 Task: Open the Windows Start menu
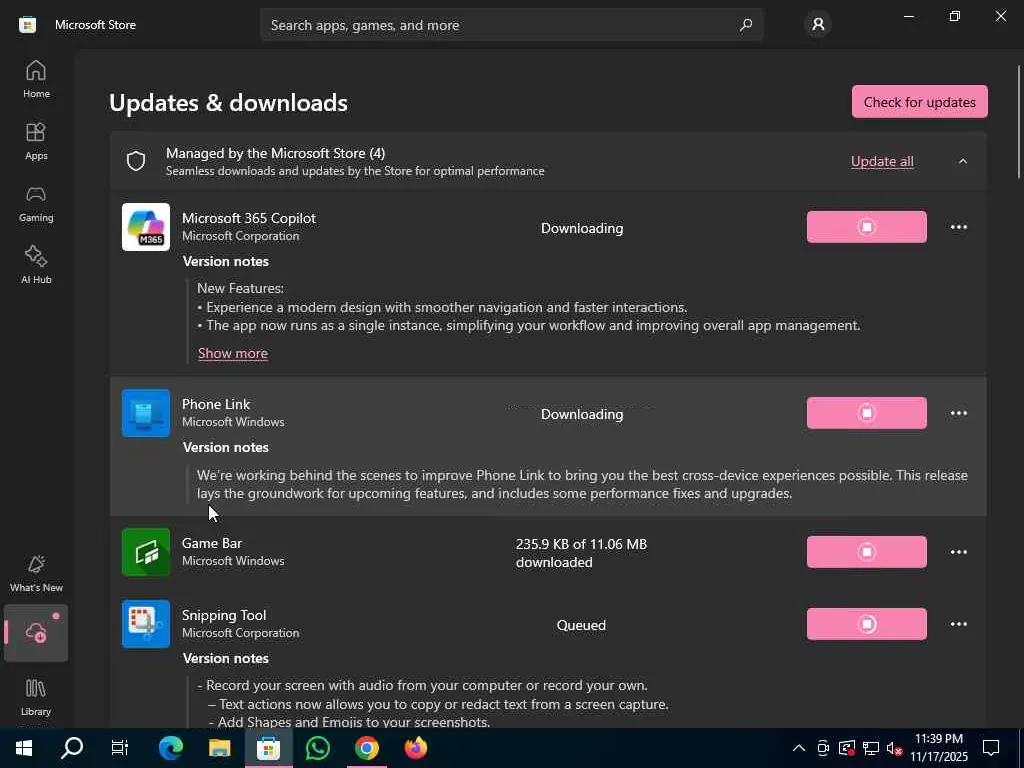(24, 748)
